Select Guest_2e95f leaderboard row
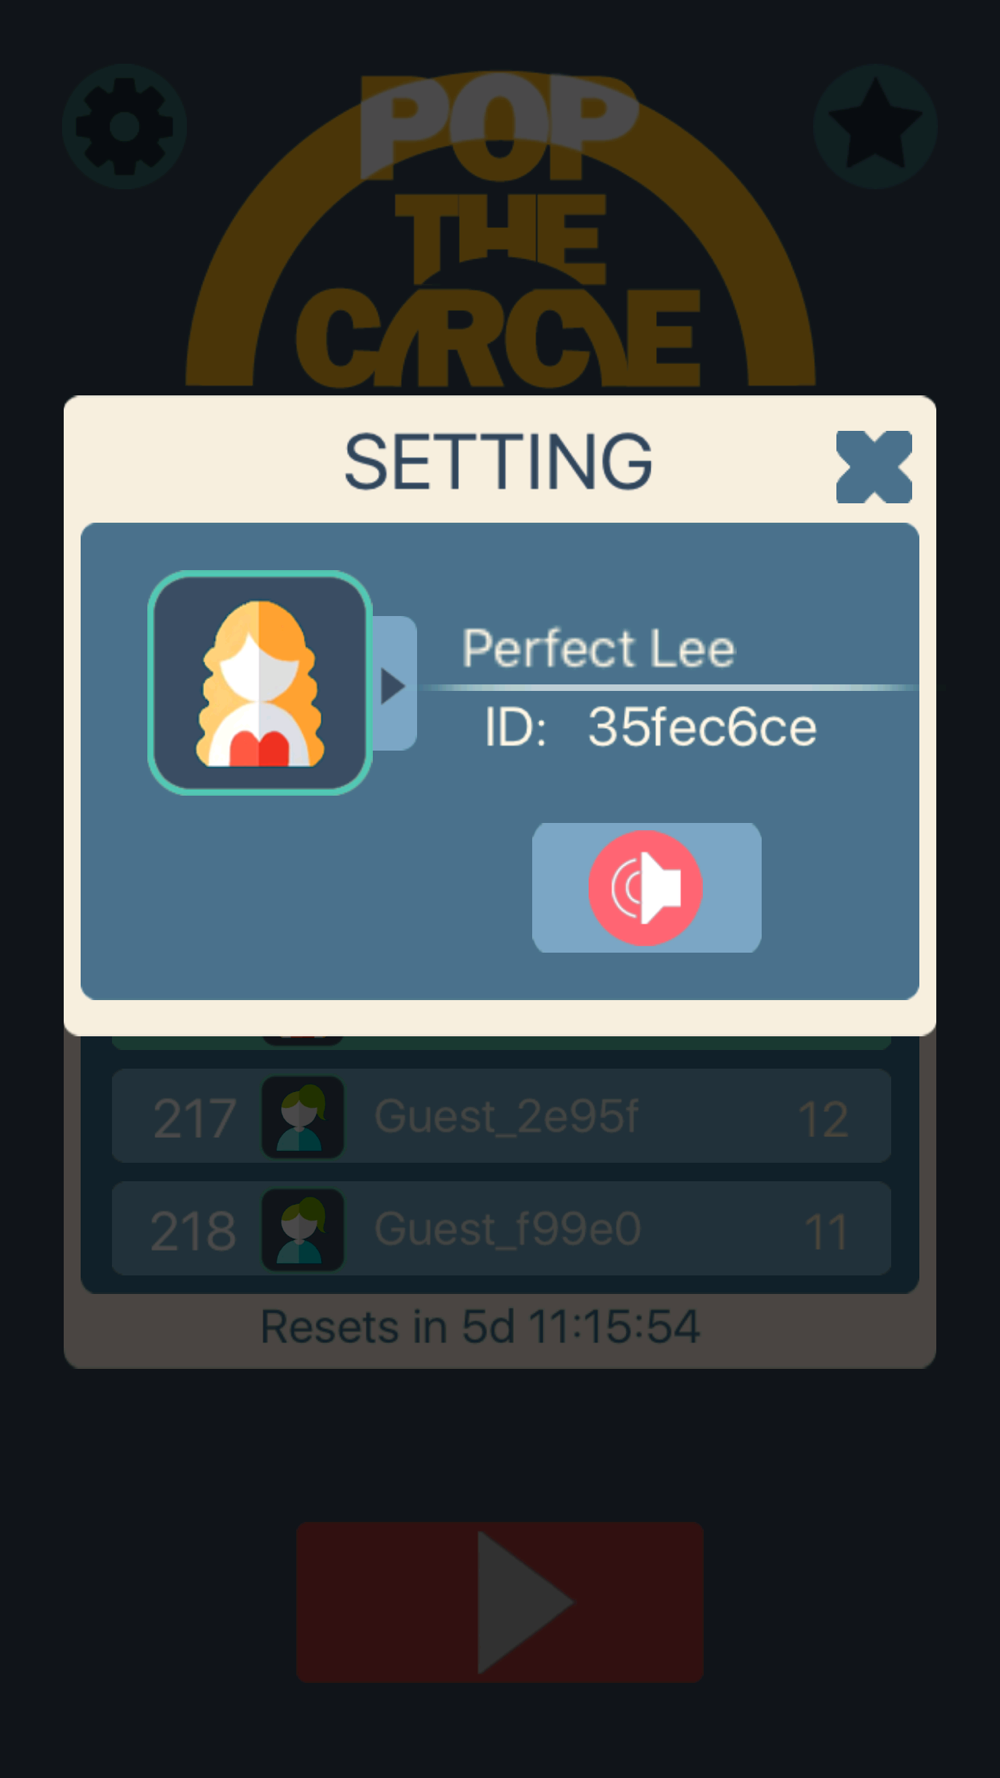1000x1778 pixels. point(501,1115)
